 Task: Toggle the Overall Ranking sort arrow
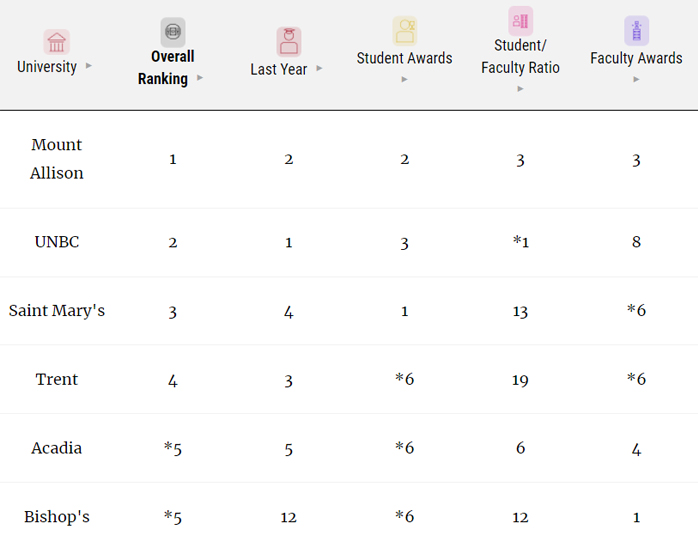(x=201, y=78)
